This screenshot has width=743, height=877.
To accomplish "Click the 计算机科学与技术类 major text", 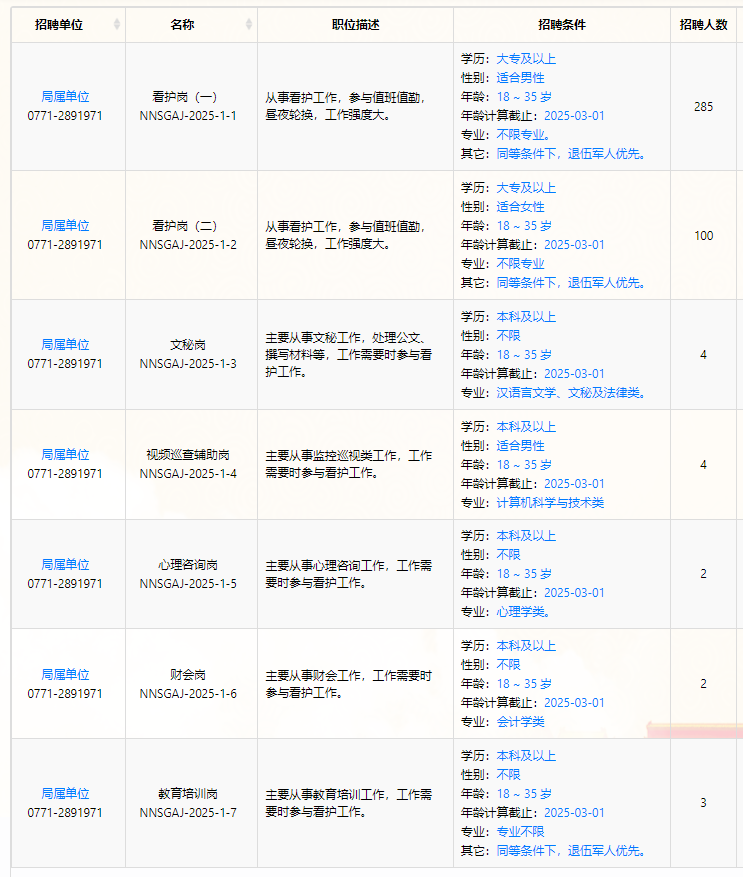I will [550, 503].
